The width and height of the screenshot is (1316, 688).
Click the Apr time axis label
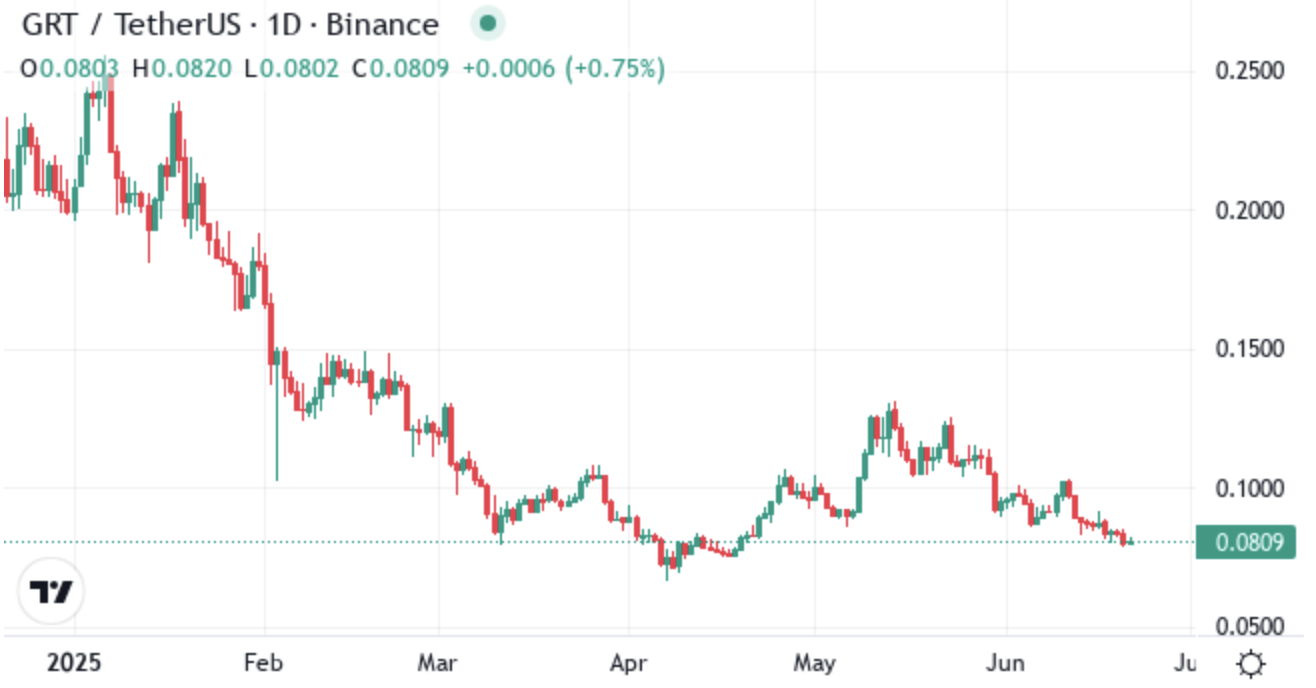click(x=628, y=664)
